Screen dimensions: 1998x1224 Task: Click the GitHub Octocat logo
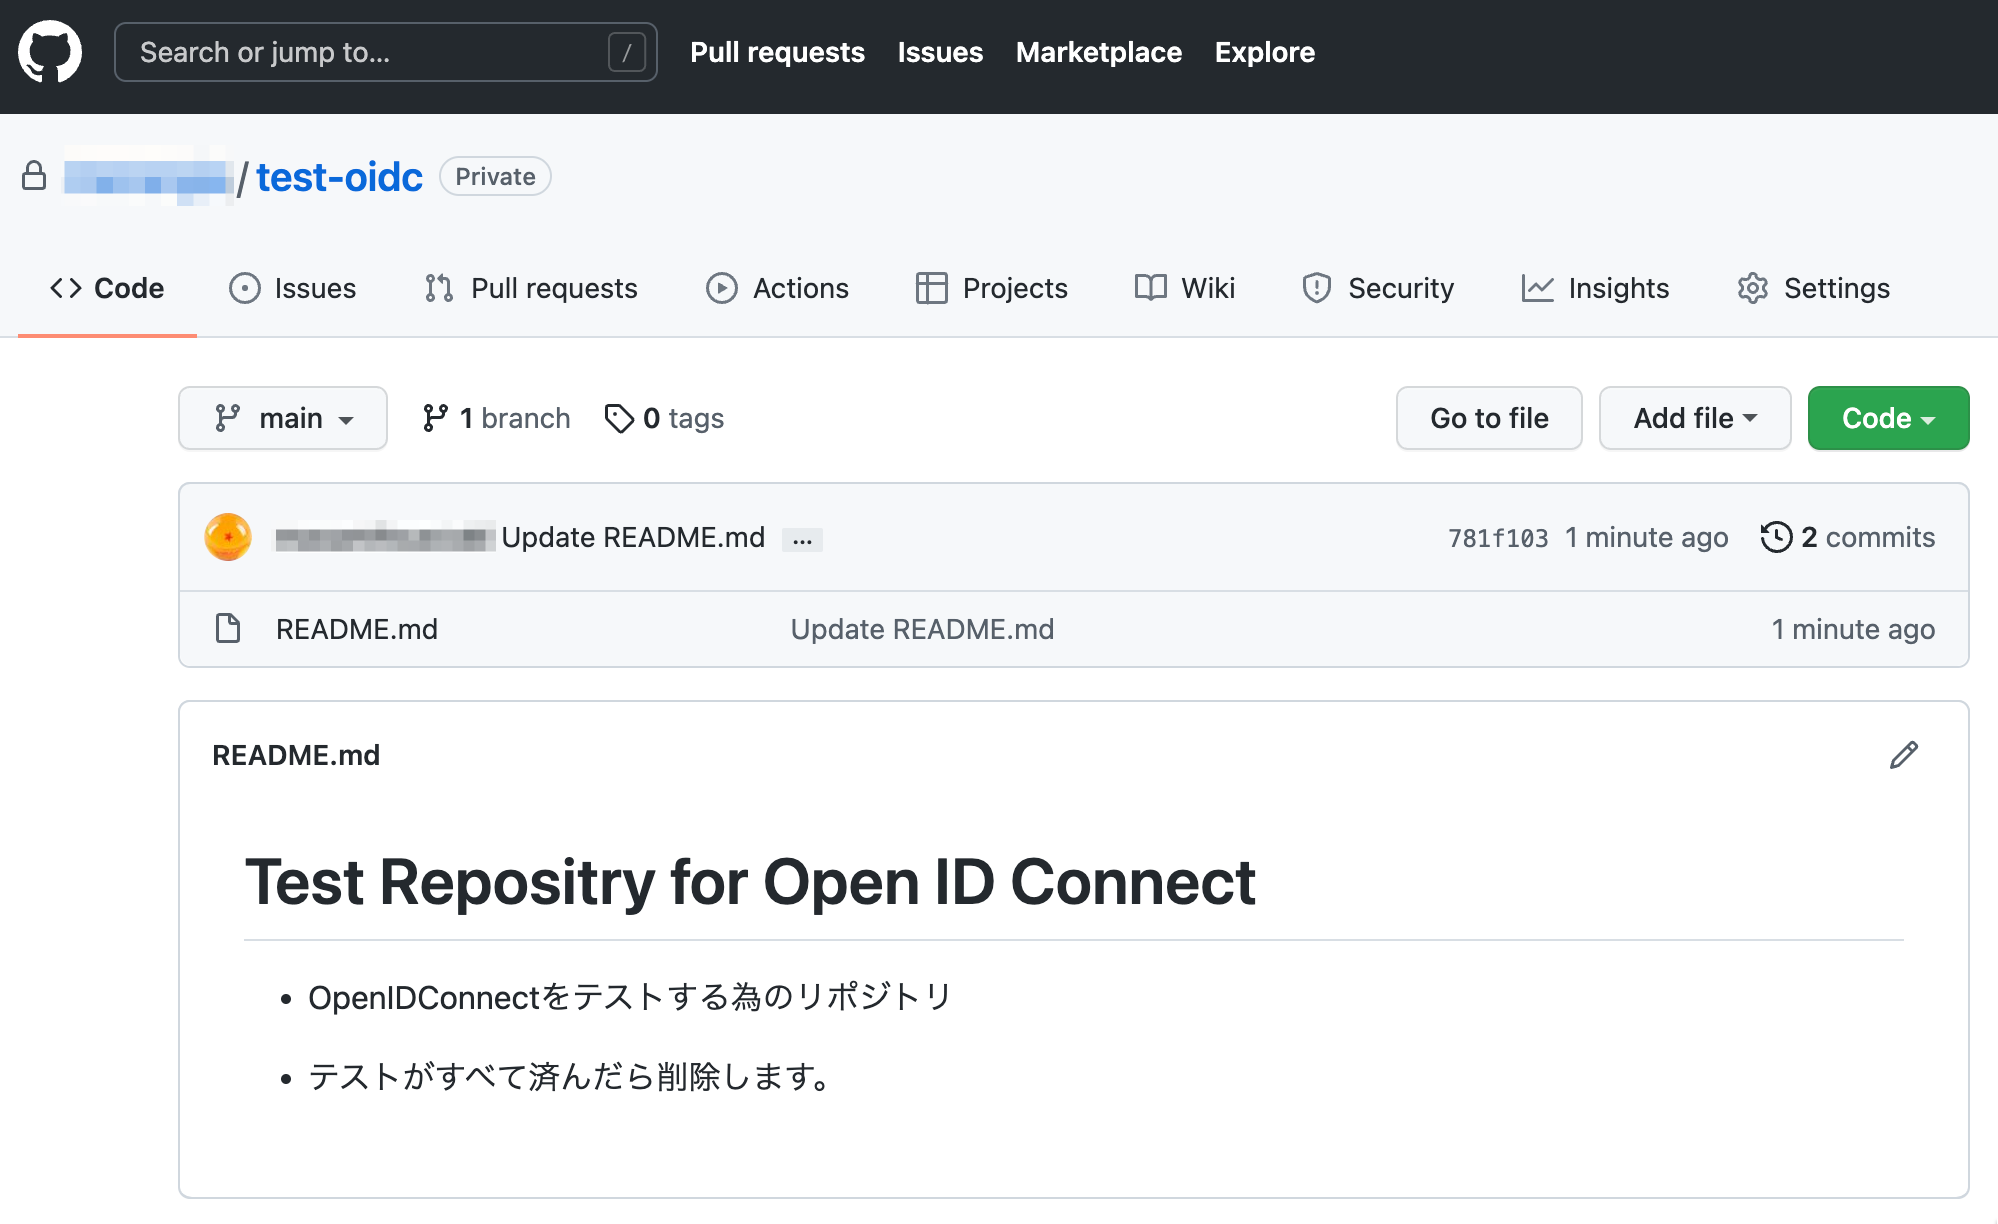point(50,52)
